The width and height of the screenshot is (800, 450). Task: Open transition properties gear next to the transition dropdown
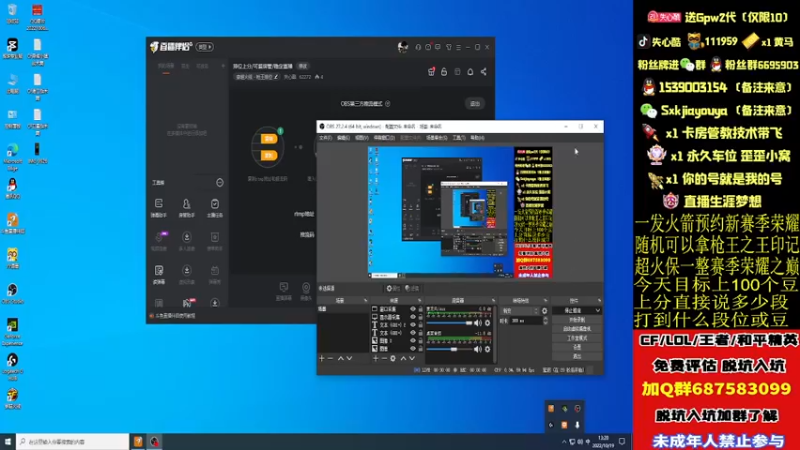coord(544,311)
